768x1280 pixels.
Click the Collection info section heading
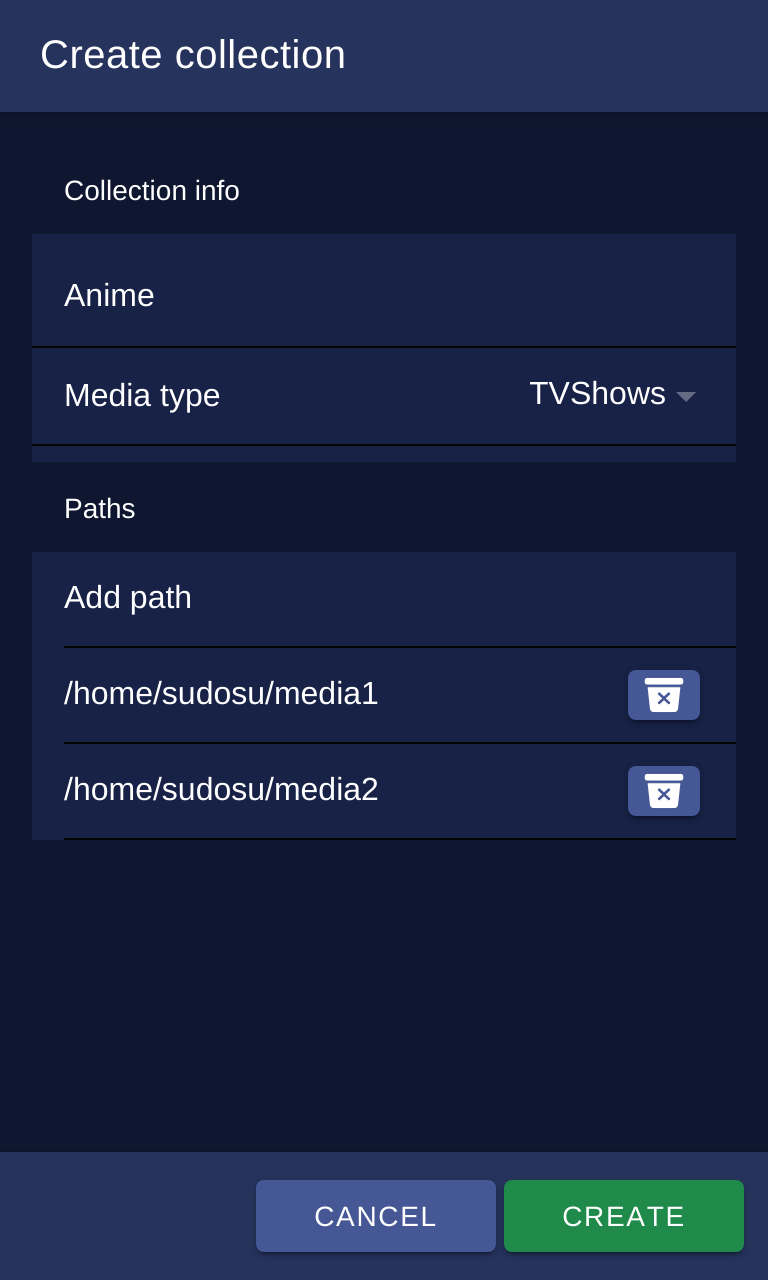point(152,191)
